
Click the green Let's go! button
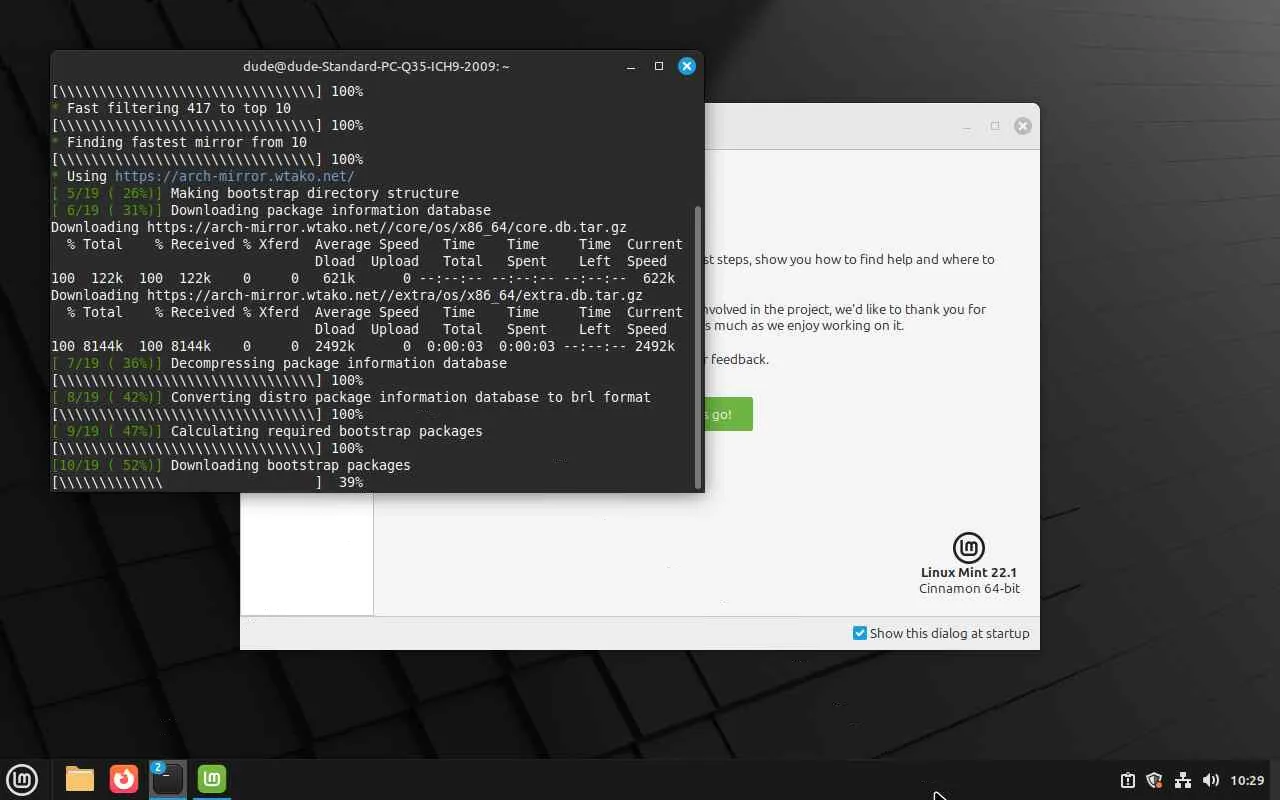[728, 414]
